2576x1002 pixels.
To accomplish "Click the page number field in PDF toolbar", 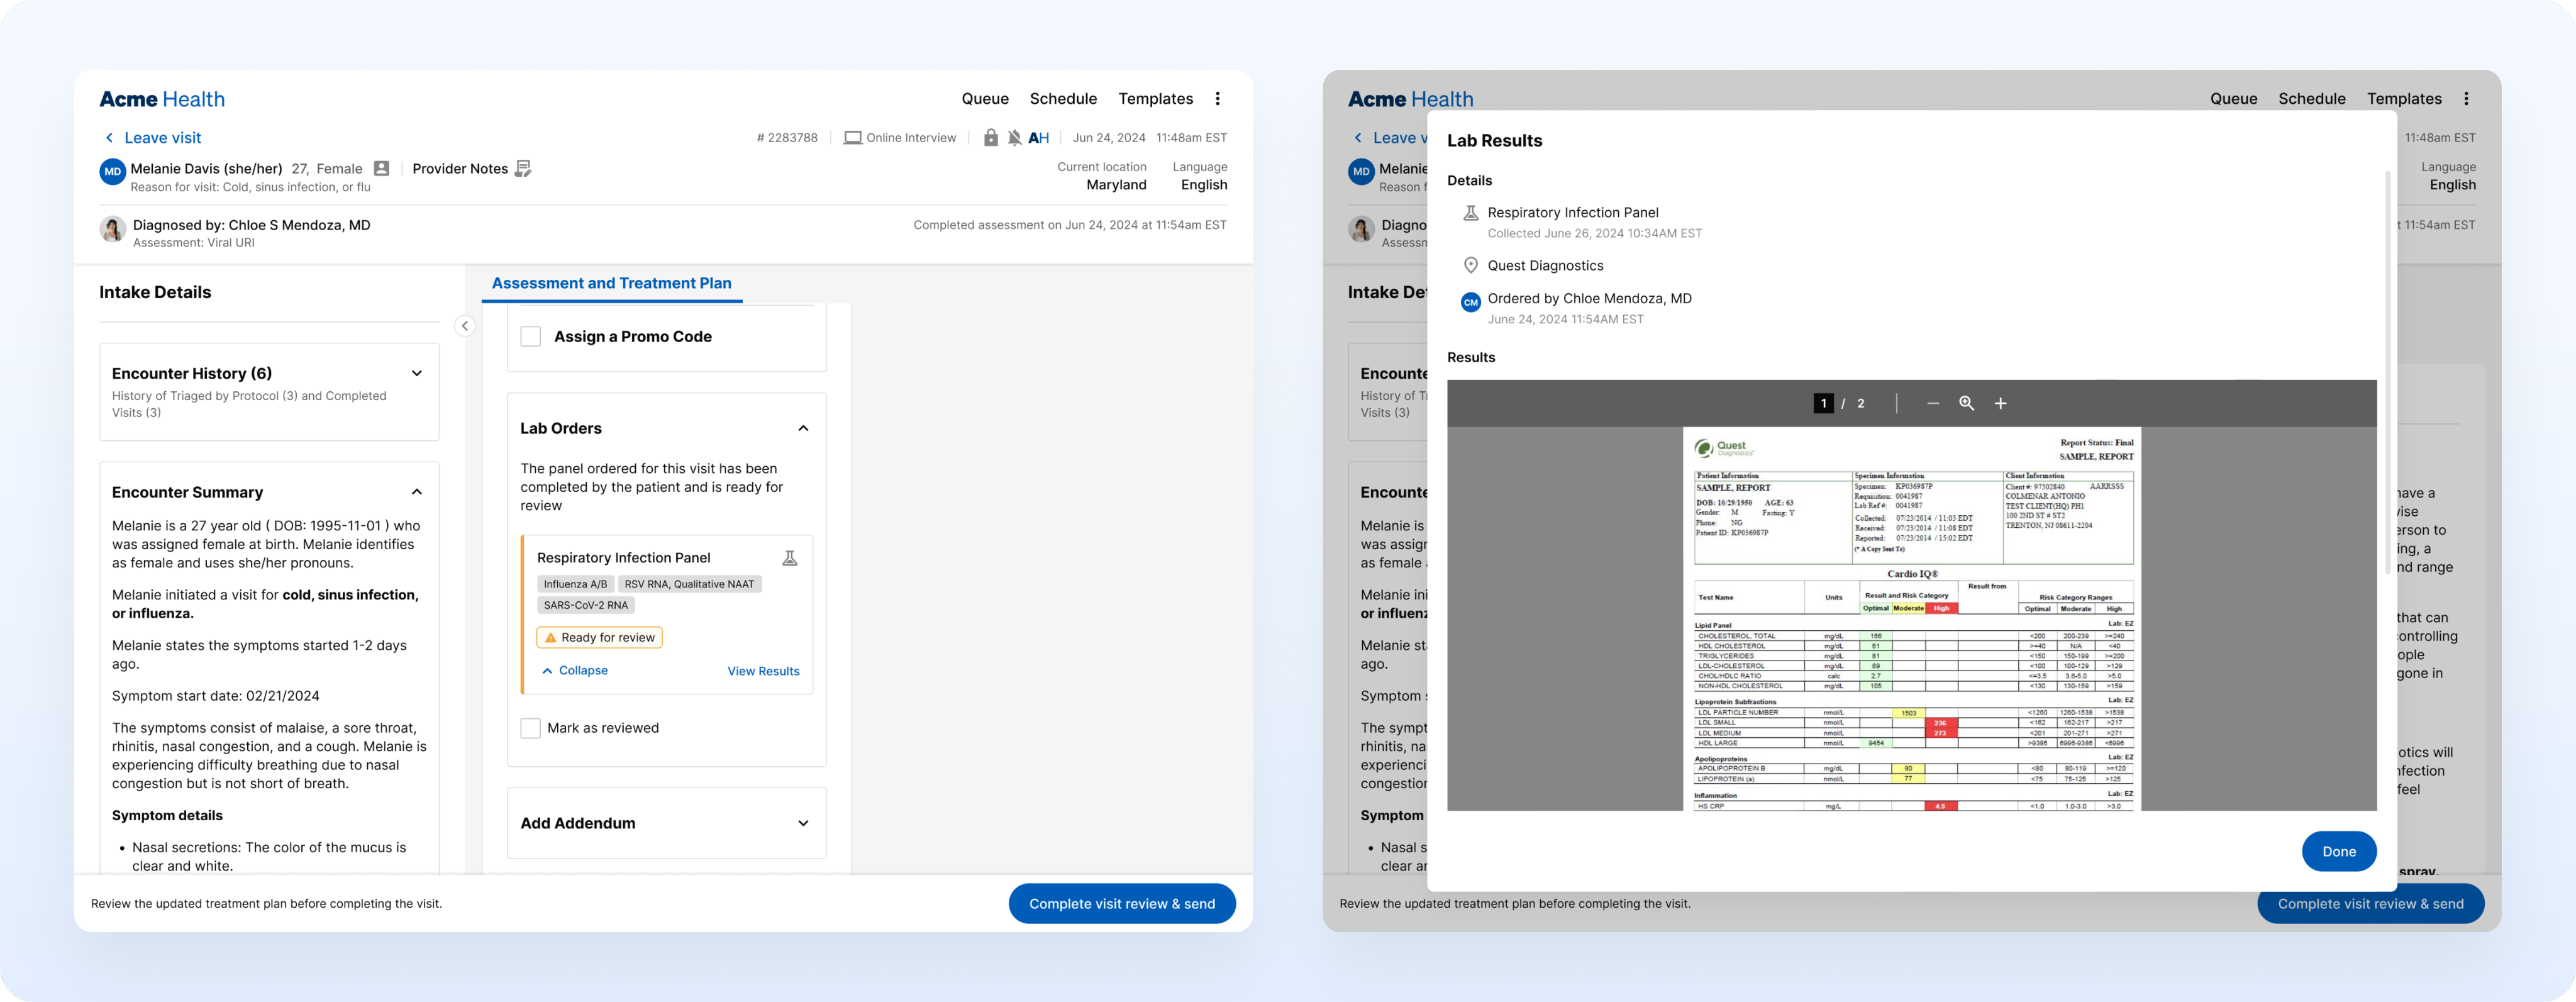I will [x=1823, y=403].
